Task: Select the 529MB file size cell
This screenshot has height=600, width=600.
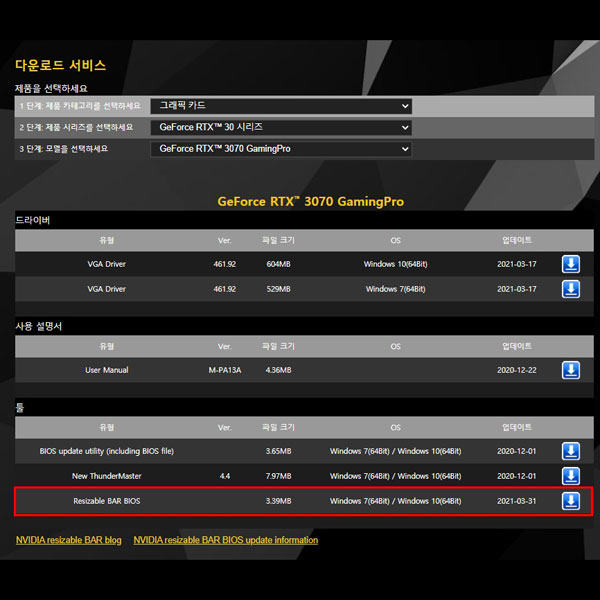Action: tap(279, 289)
